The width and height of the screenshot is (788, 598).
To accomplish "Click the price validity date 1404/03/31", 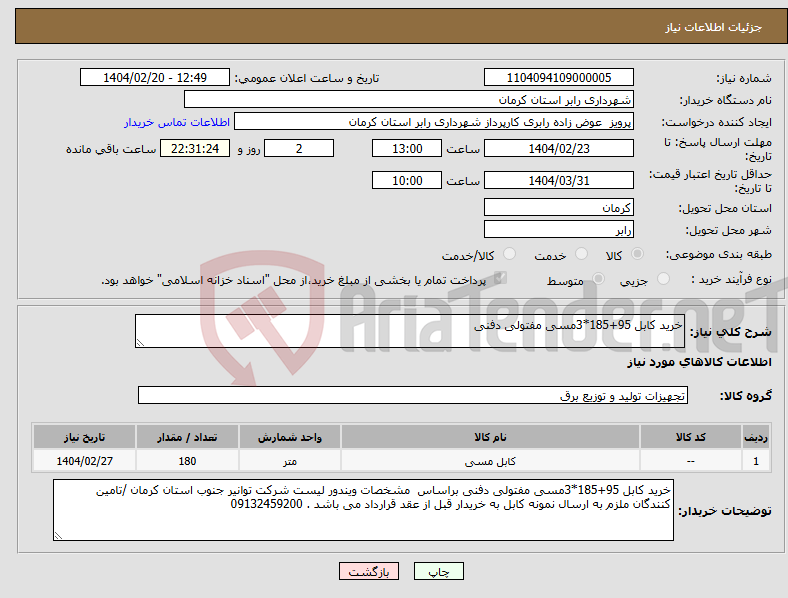I will click(558, 180).
